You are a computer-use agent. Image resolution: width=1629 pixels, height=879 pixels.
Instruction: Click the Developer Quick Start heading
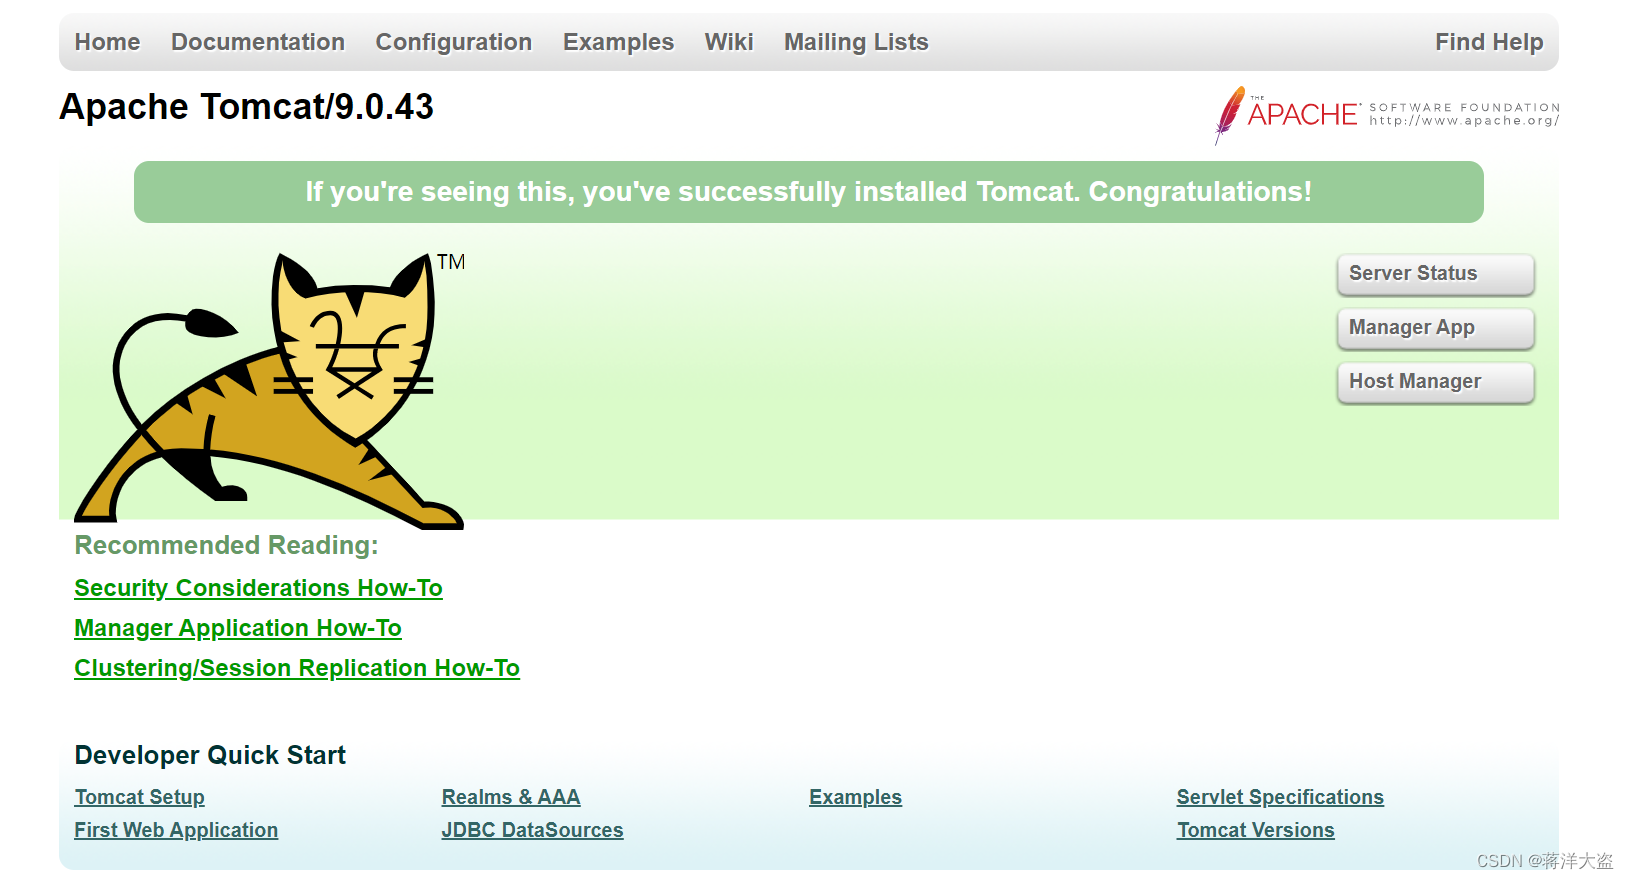[210, 755]
